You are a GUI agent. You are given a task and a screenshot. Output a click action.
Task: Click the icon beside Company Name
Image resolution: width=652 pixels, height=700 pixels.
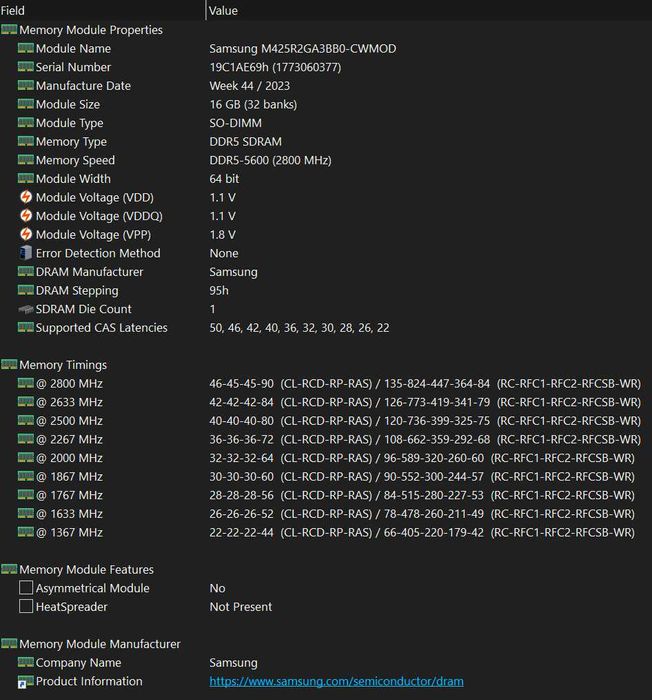point(25,662)
